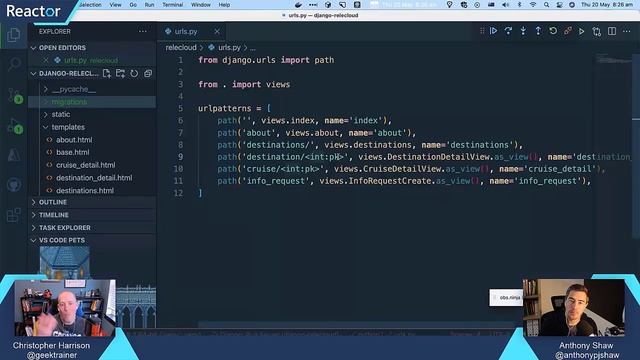Select urls.py relecloud in Open Editors

[92, 60]
